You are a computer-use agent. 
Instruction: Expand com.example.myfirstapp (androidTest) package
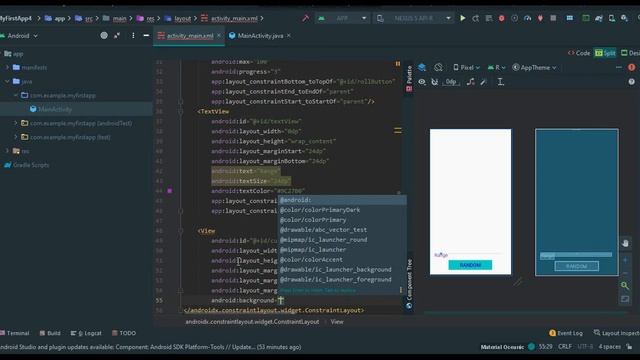(16, 123)
